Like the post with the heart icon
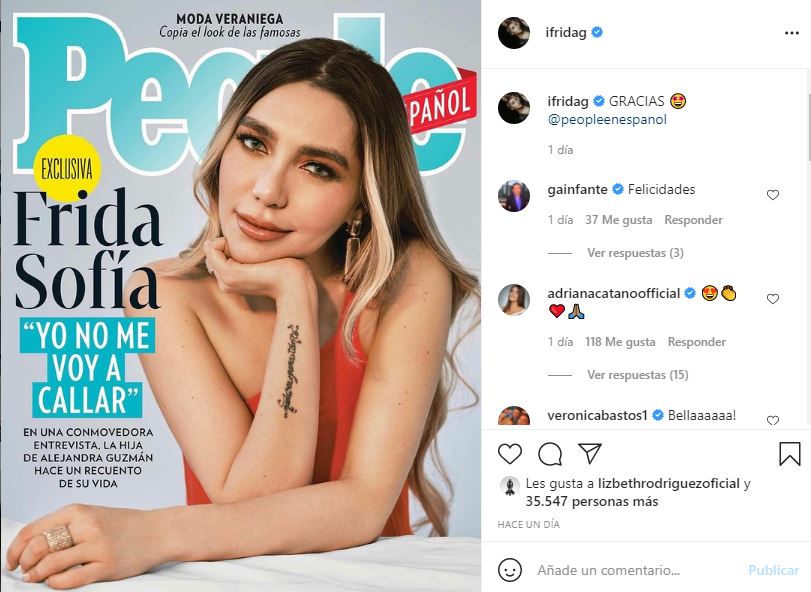The image size is (811, 592). (509, 453)
